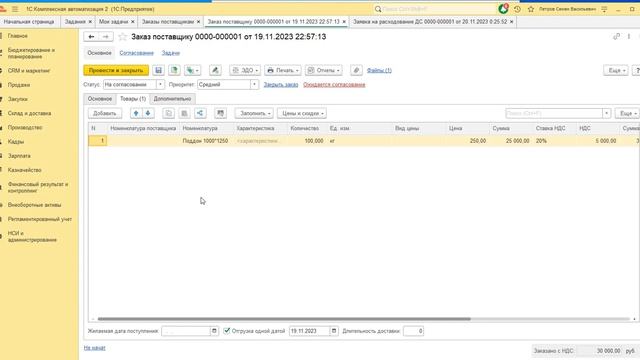This screenshot has height=360, width=640.
Task: Open the create-based-on dropdown icon
Action: [x=192, y=70]
